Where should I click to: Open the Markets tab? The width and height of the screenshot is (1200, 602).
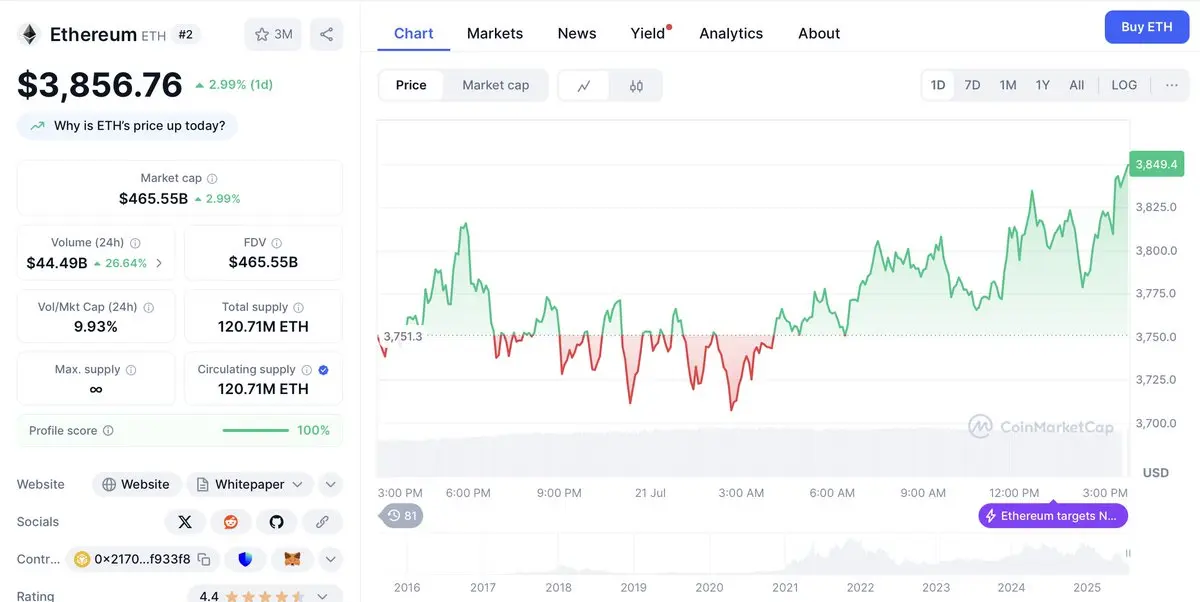click(x=495, y=33)
